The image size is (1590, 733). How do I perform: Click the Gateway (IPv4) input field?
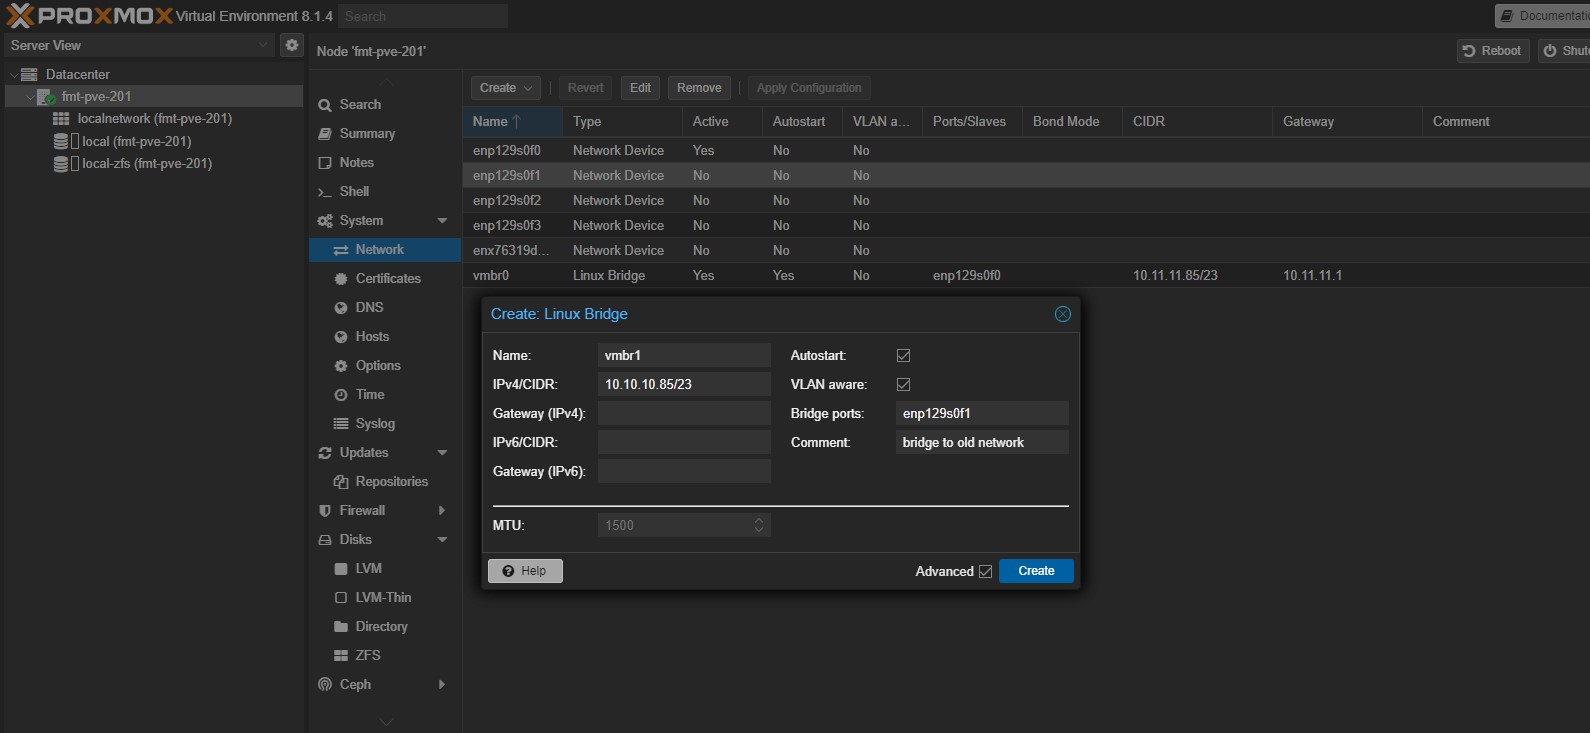pos(684,413)
